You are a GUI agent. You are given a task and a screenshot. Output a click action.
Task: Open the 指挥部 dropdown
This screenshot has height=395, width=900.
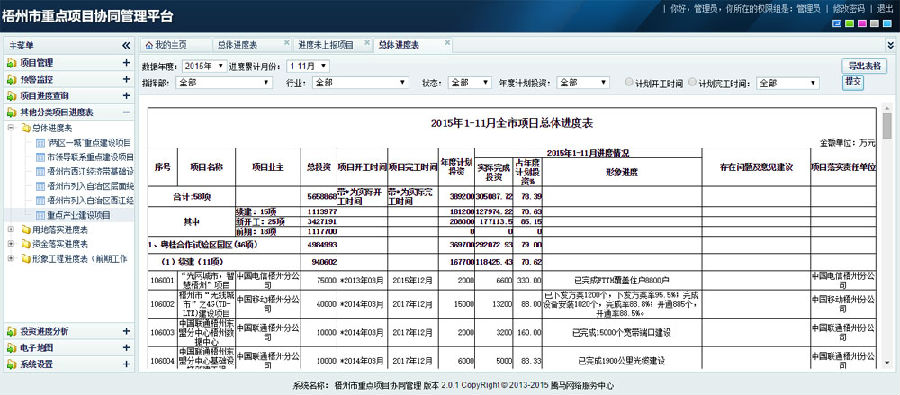click(223, 83)
